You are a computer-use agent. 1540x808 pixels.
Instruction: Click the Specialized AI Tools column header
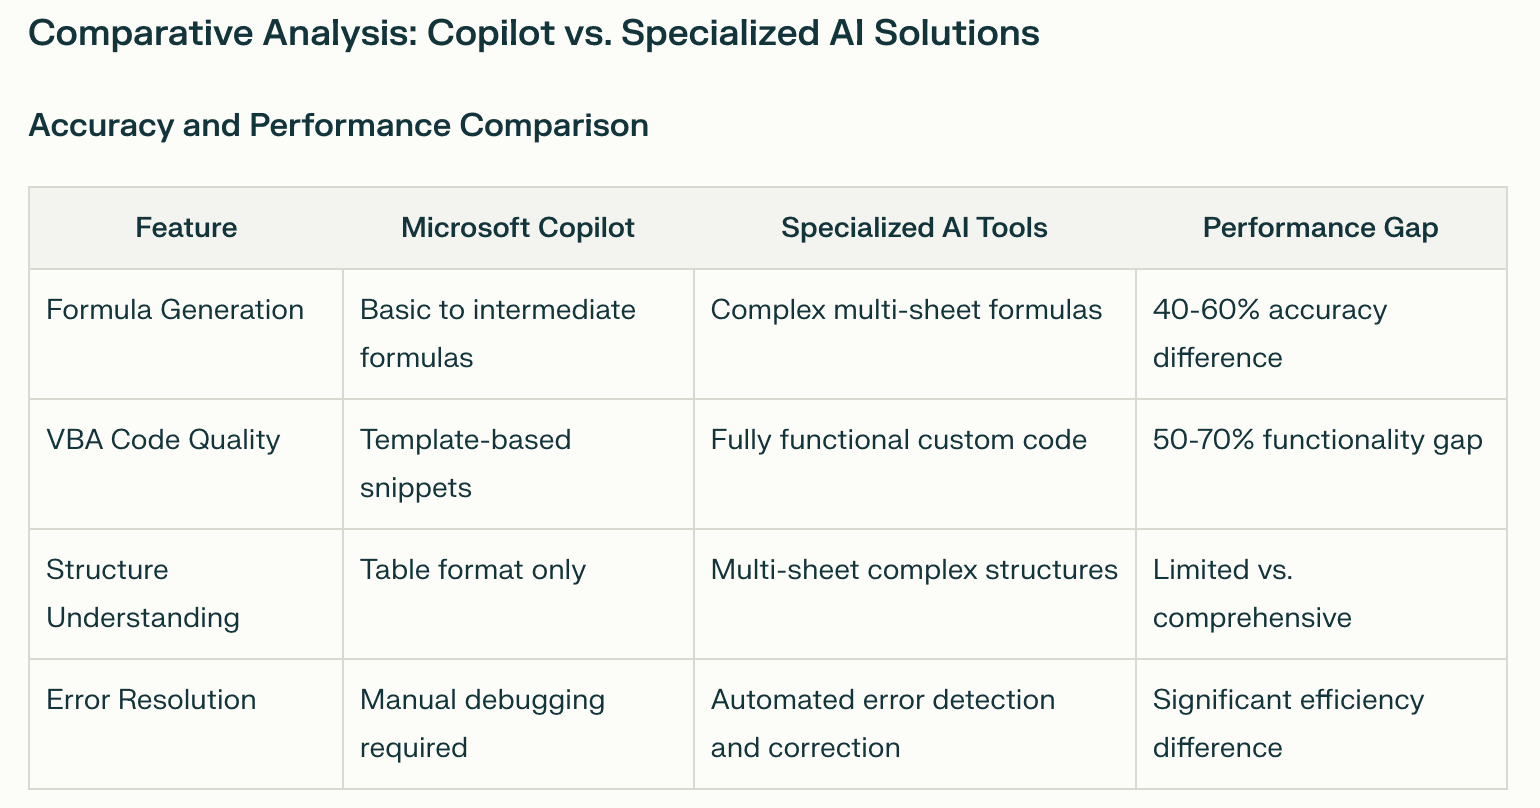[x=914, y=228]
